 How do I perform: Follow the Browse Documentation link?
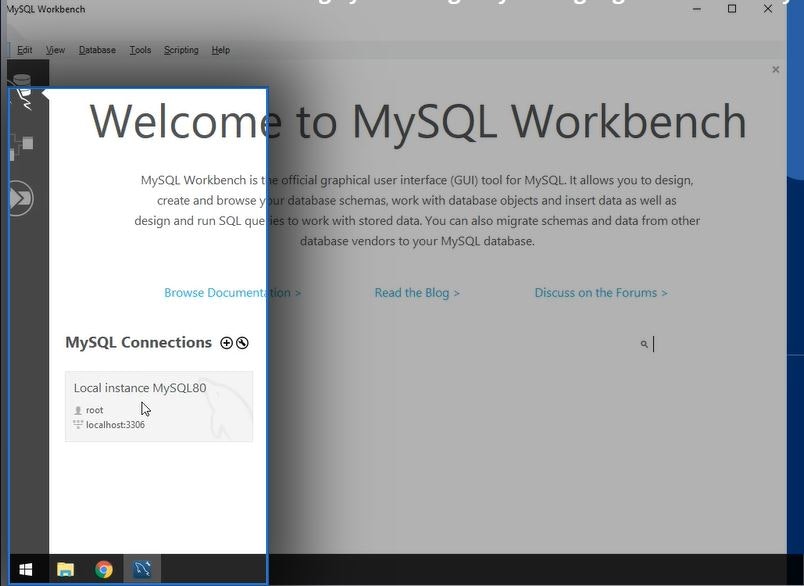pos(232,293)
